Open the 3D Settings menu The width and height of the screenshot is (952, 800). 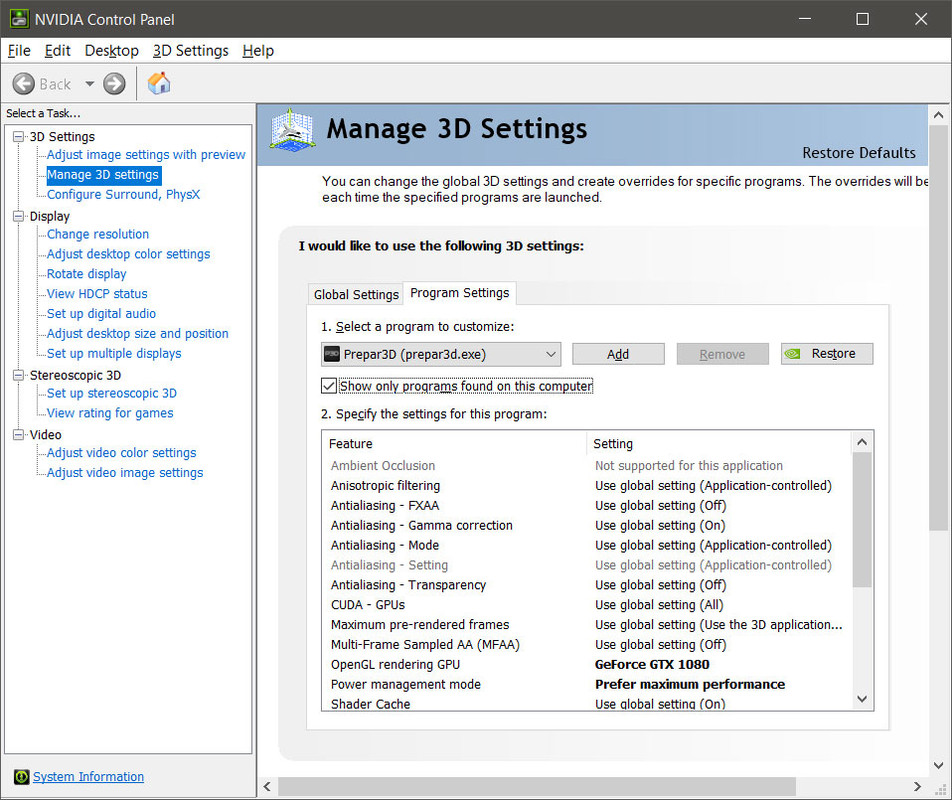pyautogui.click(x=191, y=50)
